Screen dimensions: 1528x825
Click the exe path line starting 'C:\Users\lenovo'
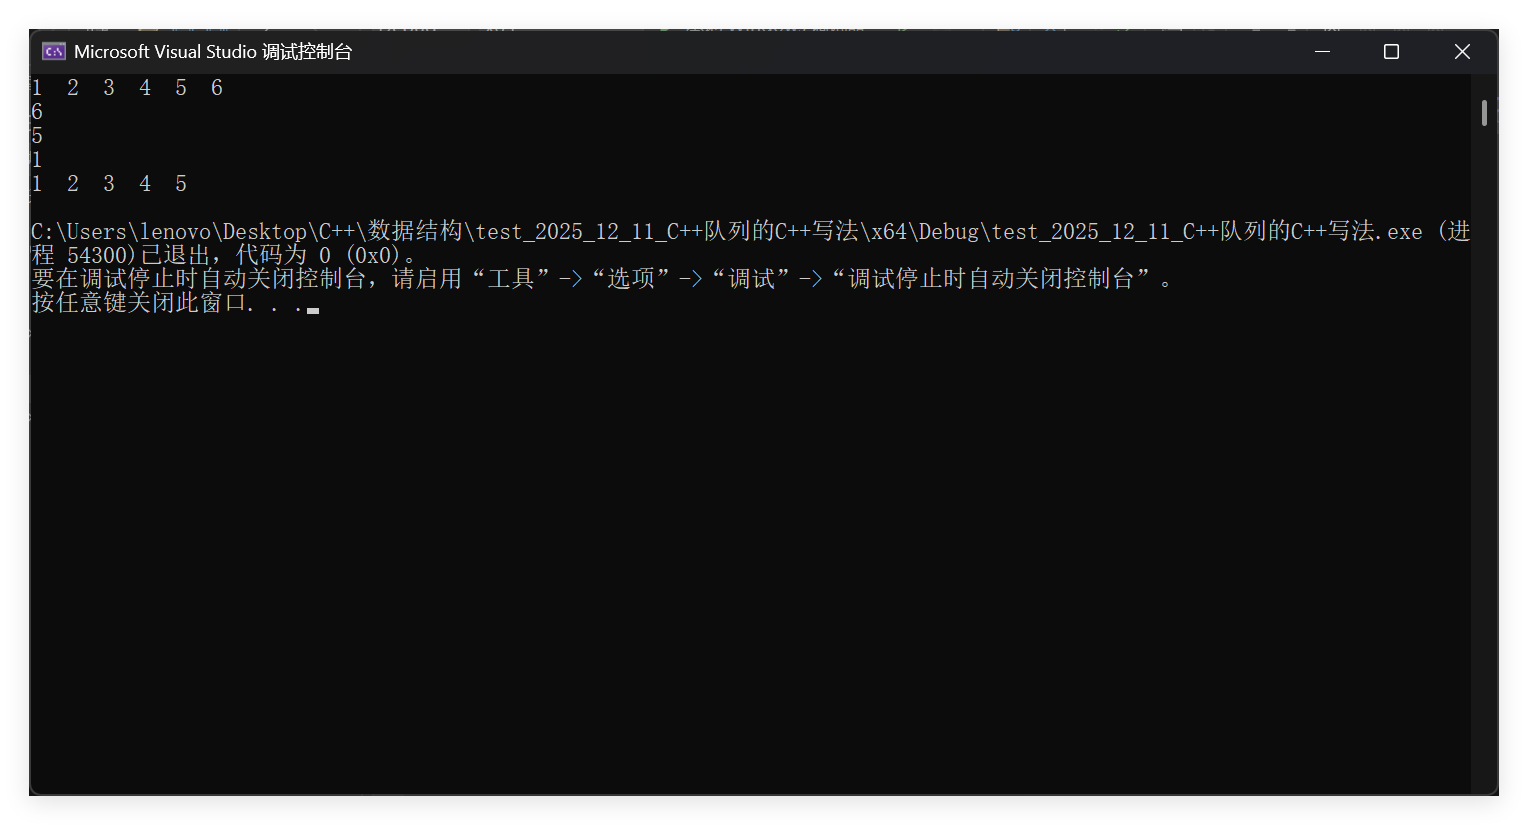750,232
